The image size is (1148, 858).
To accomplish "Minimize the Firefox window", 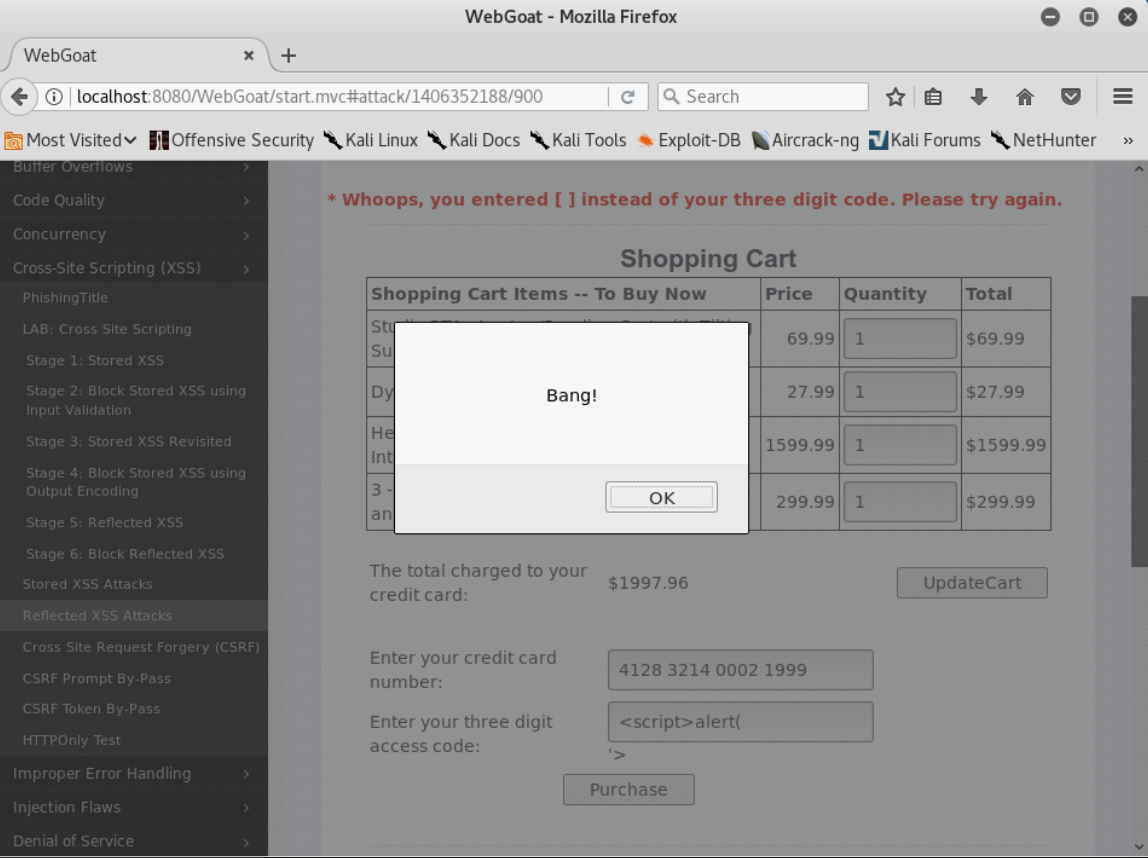I will (x=1050, y=17).
